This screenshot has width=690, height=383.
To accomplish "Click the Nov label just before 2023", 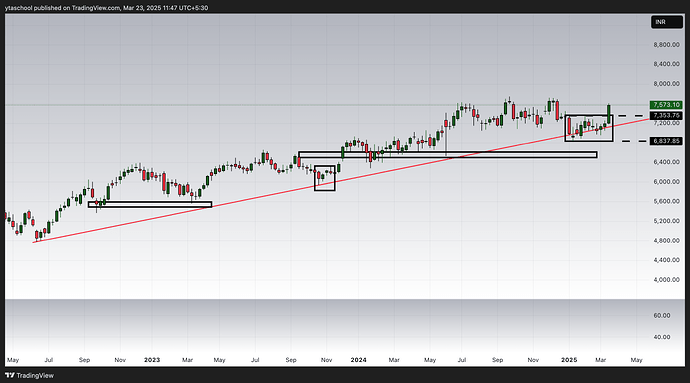I will coord(120,360).
